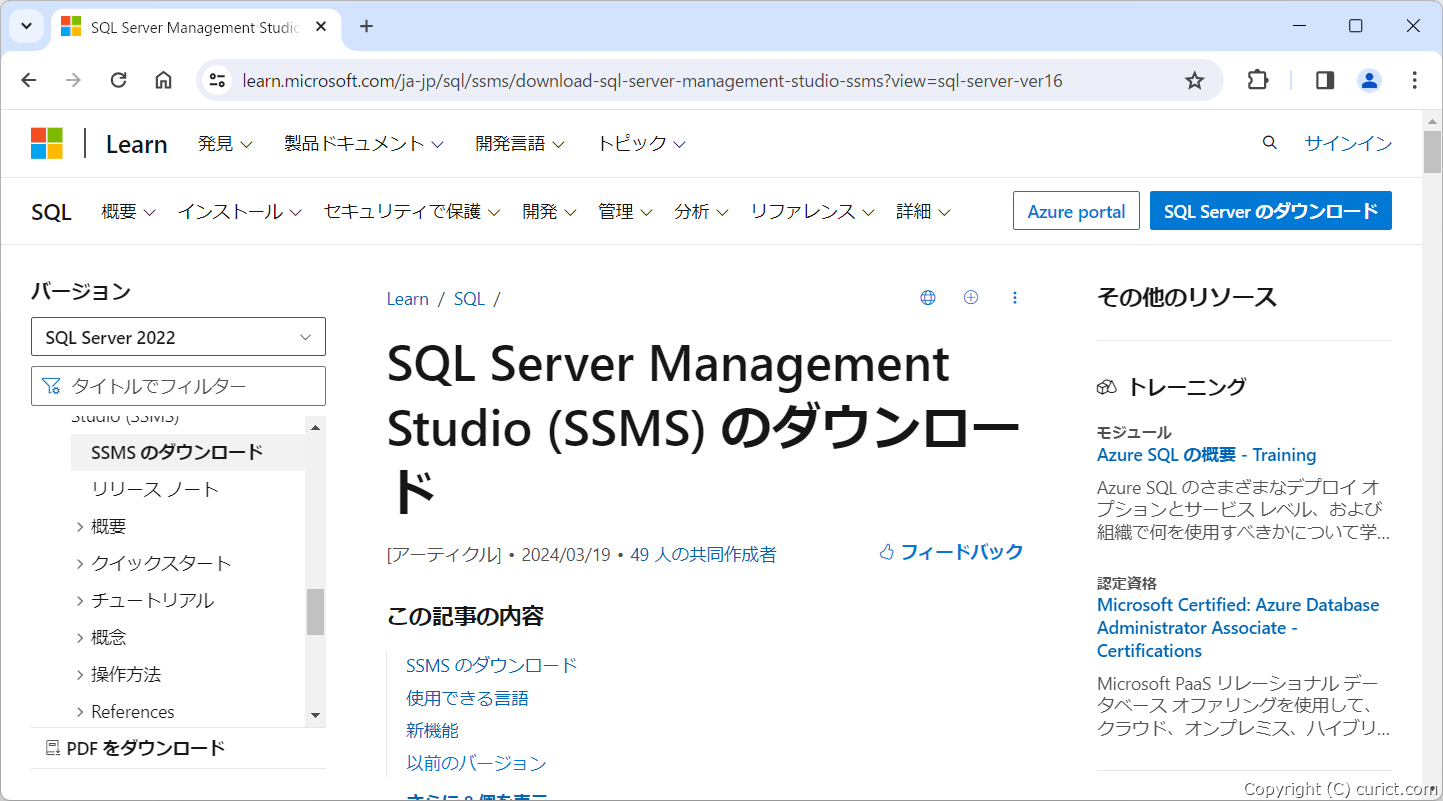Open the site search magnifier

click(x=1270, y=143)
